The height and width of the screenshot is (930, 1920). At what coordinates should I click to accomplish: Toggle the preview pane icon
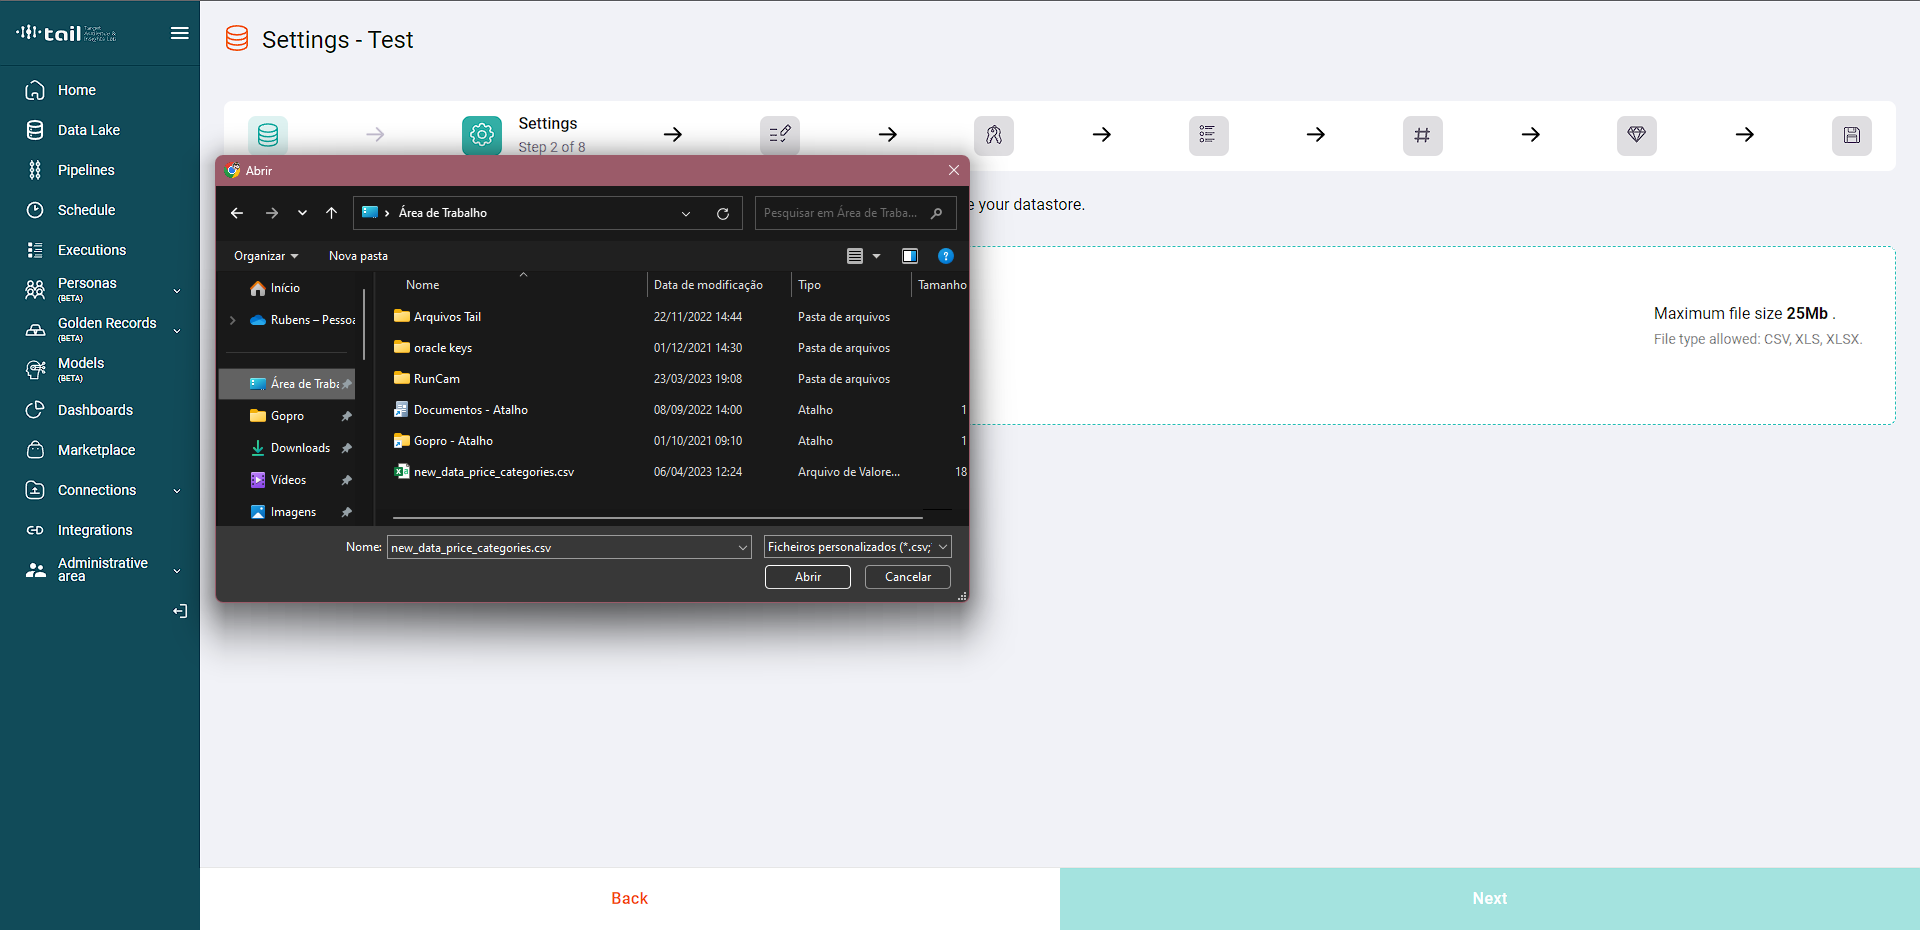pos(909,256)
